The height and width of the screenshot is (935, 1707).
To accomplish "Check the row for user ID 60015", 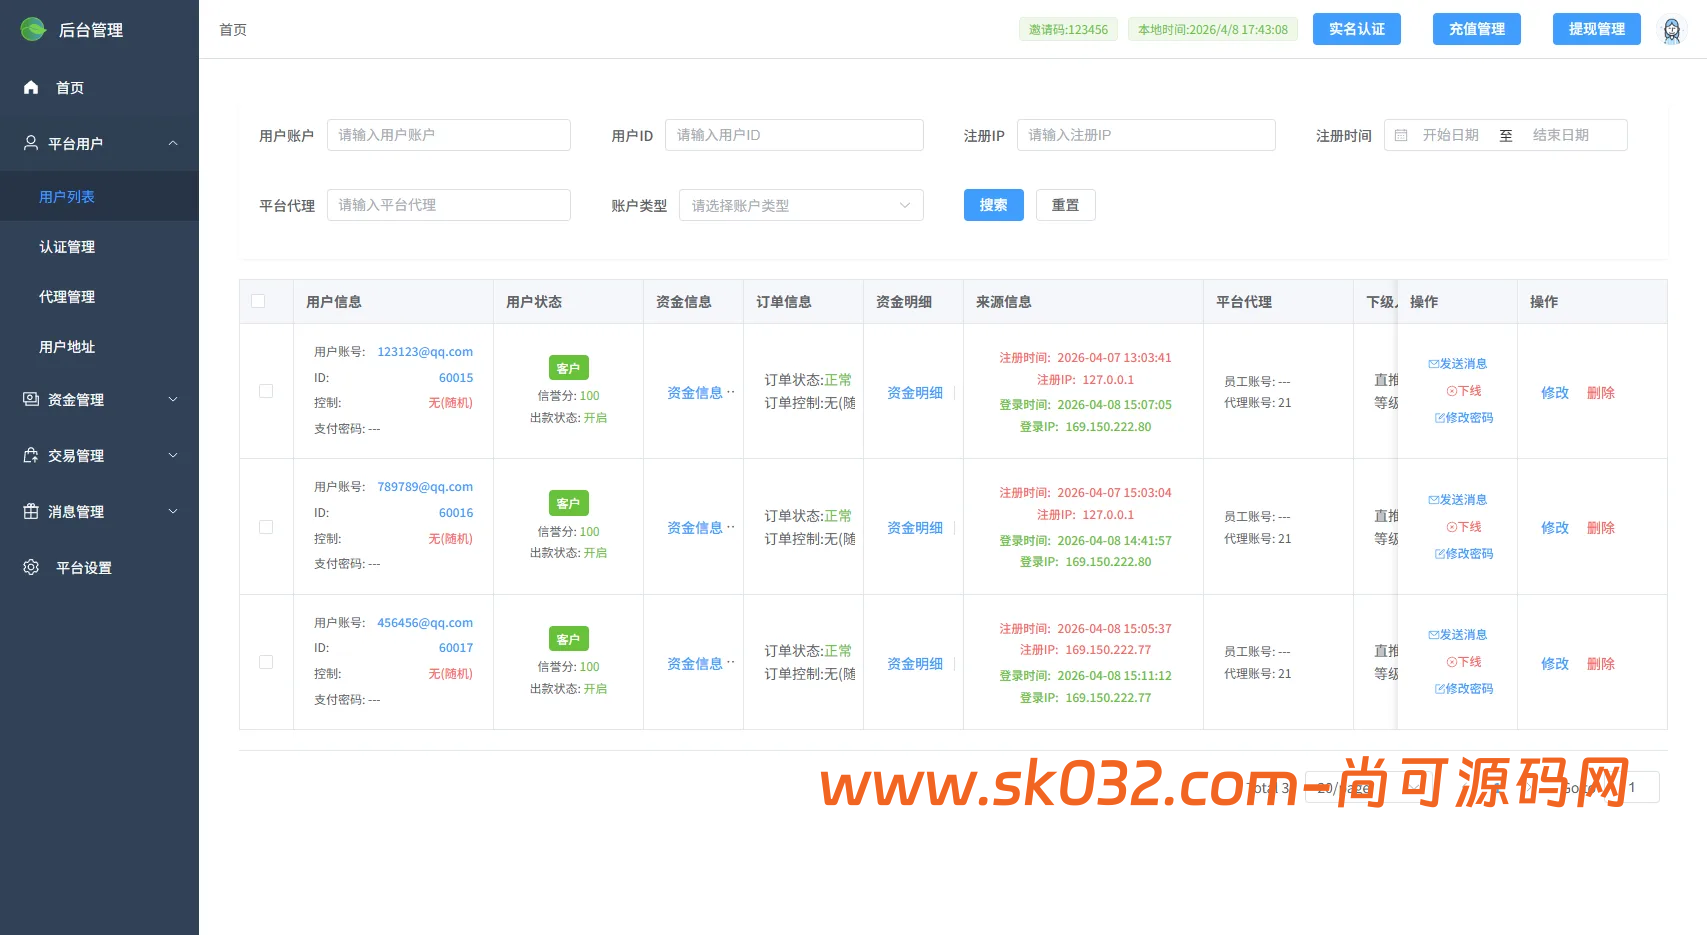I will click(266, 391).
